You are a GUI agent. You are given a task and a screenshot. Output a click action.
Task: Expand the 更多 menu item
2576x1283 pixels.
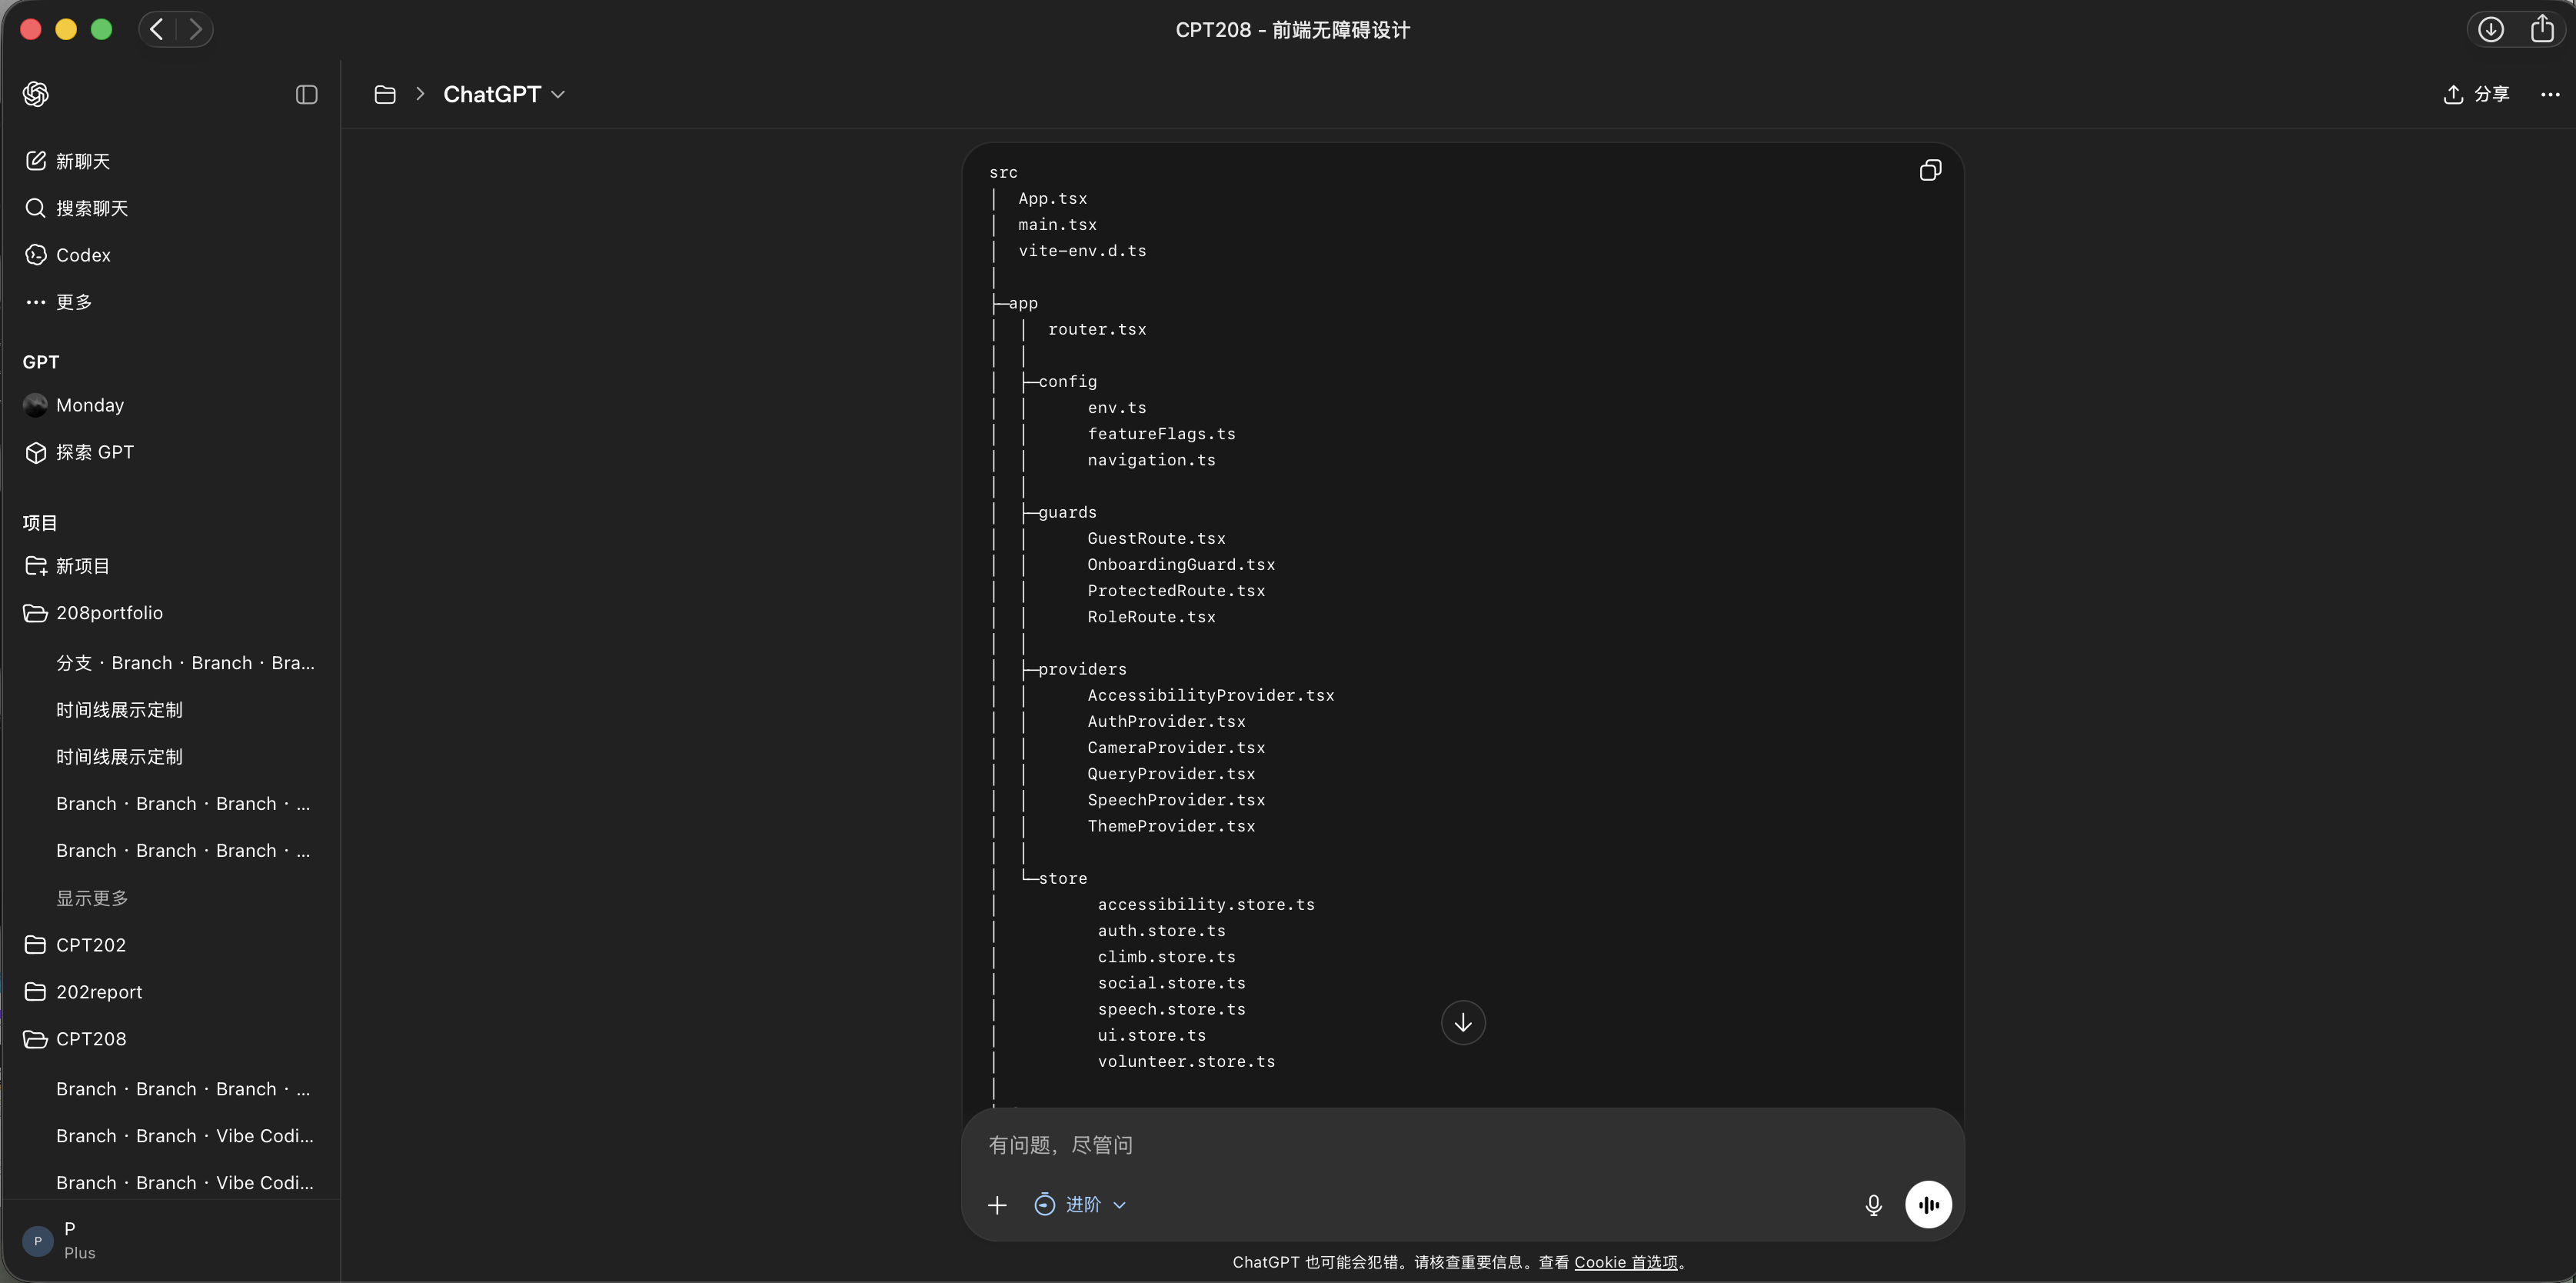(x=170, y=302)
